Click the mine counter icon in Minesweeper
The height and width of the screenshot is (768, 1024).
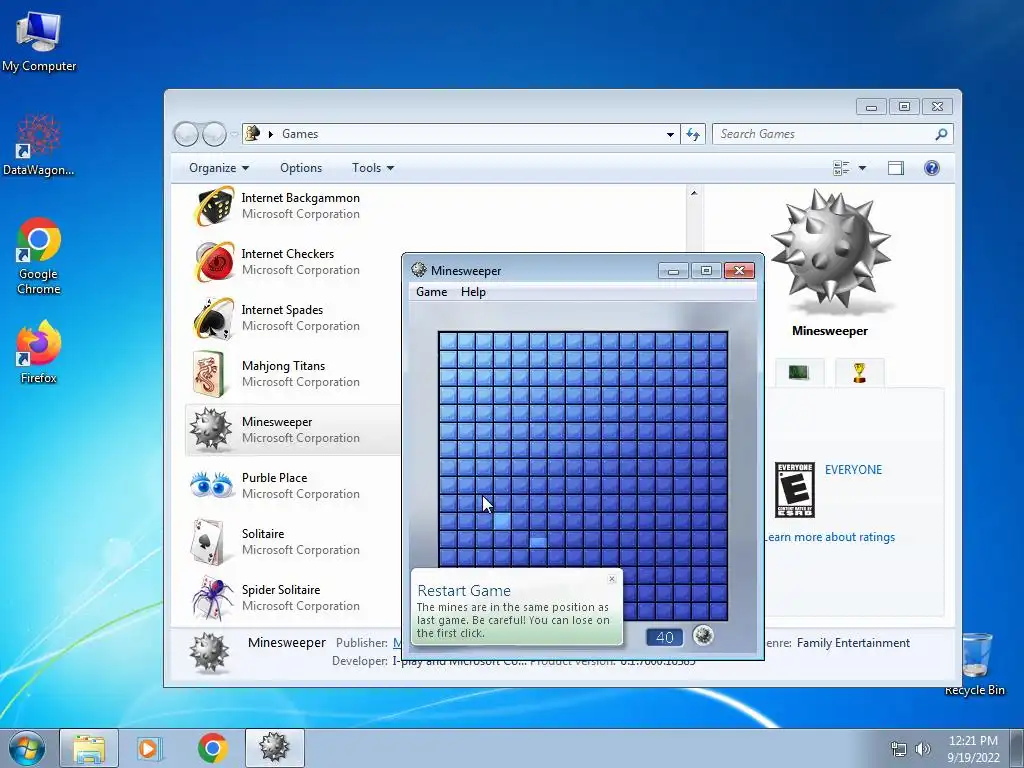[x=703, y=635]
